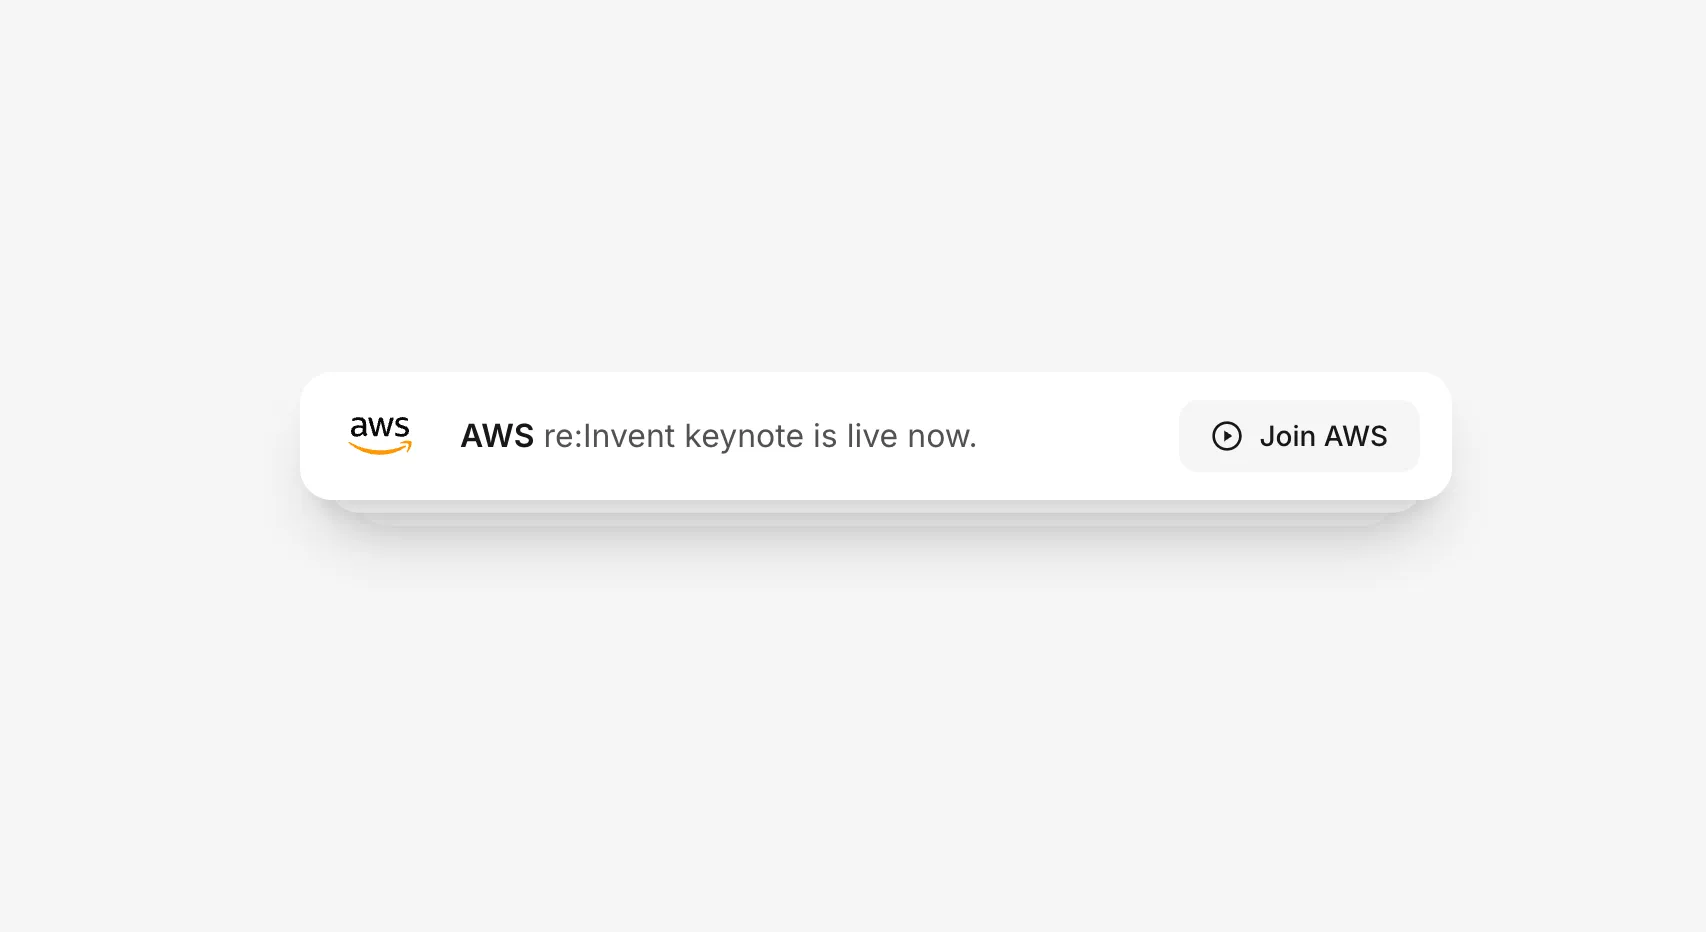
Task: Click the orange smile arrow of the logo
Action: tap(380, 449)
